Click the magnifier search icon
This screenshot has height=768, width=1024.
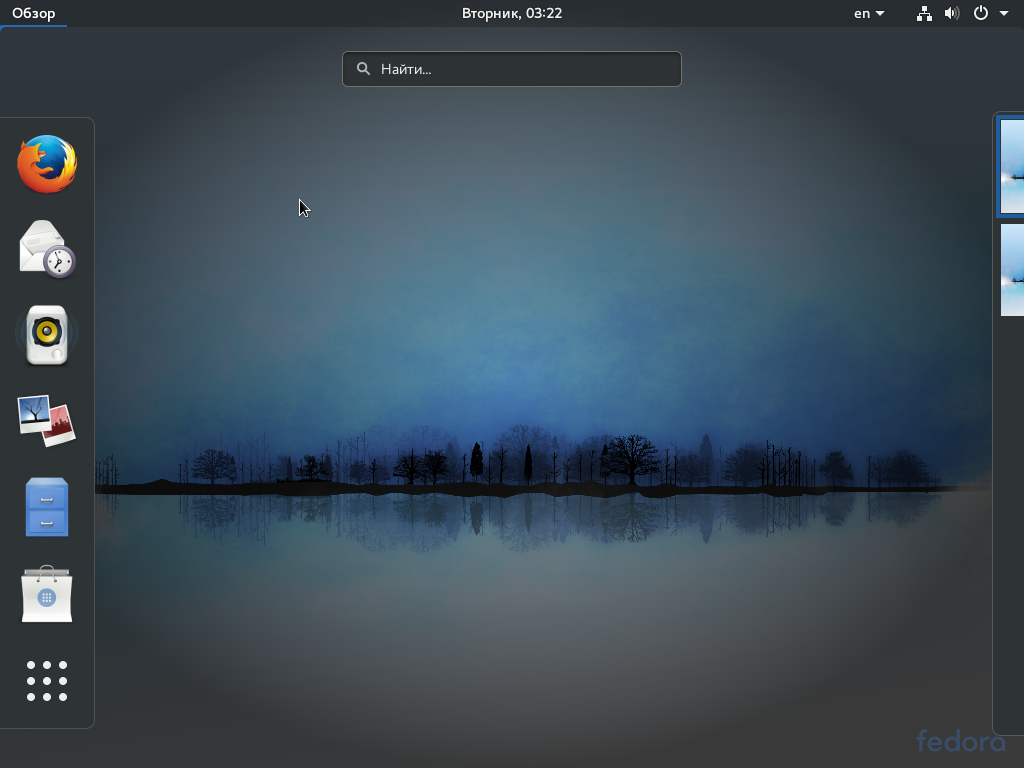[x=364, y=69]
